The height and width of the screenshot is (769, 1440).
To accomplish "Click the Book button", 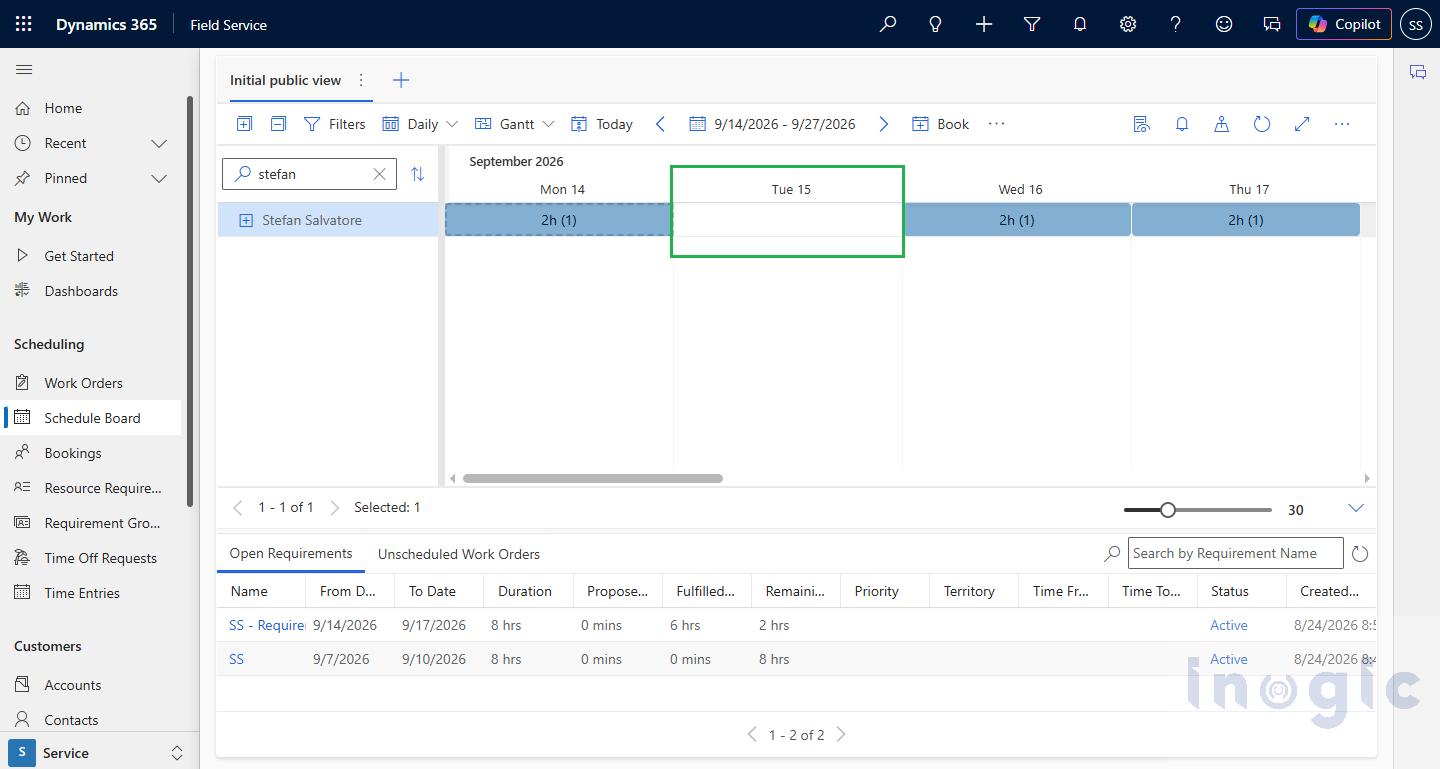I will pos(941,124).
